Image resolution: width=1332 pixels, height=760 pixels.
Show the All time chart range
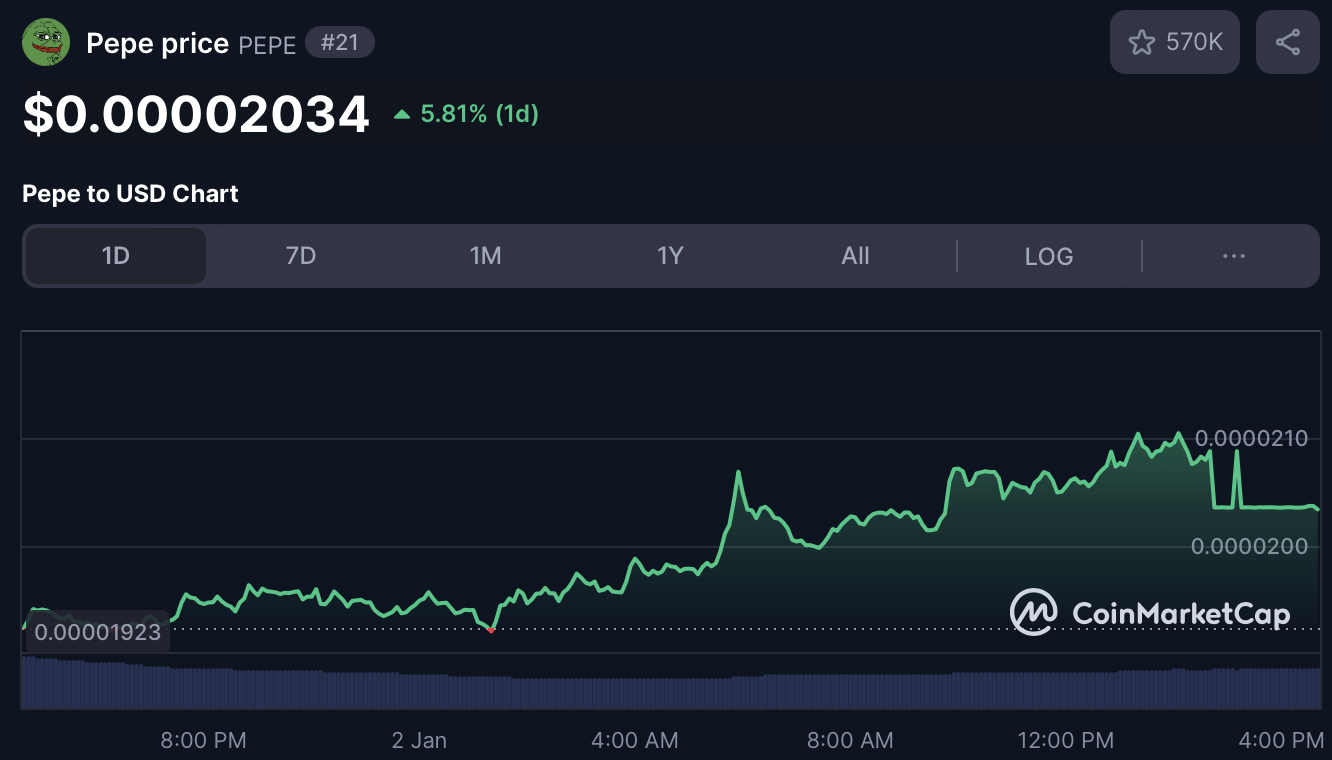click(855, 256)
